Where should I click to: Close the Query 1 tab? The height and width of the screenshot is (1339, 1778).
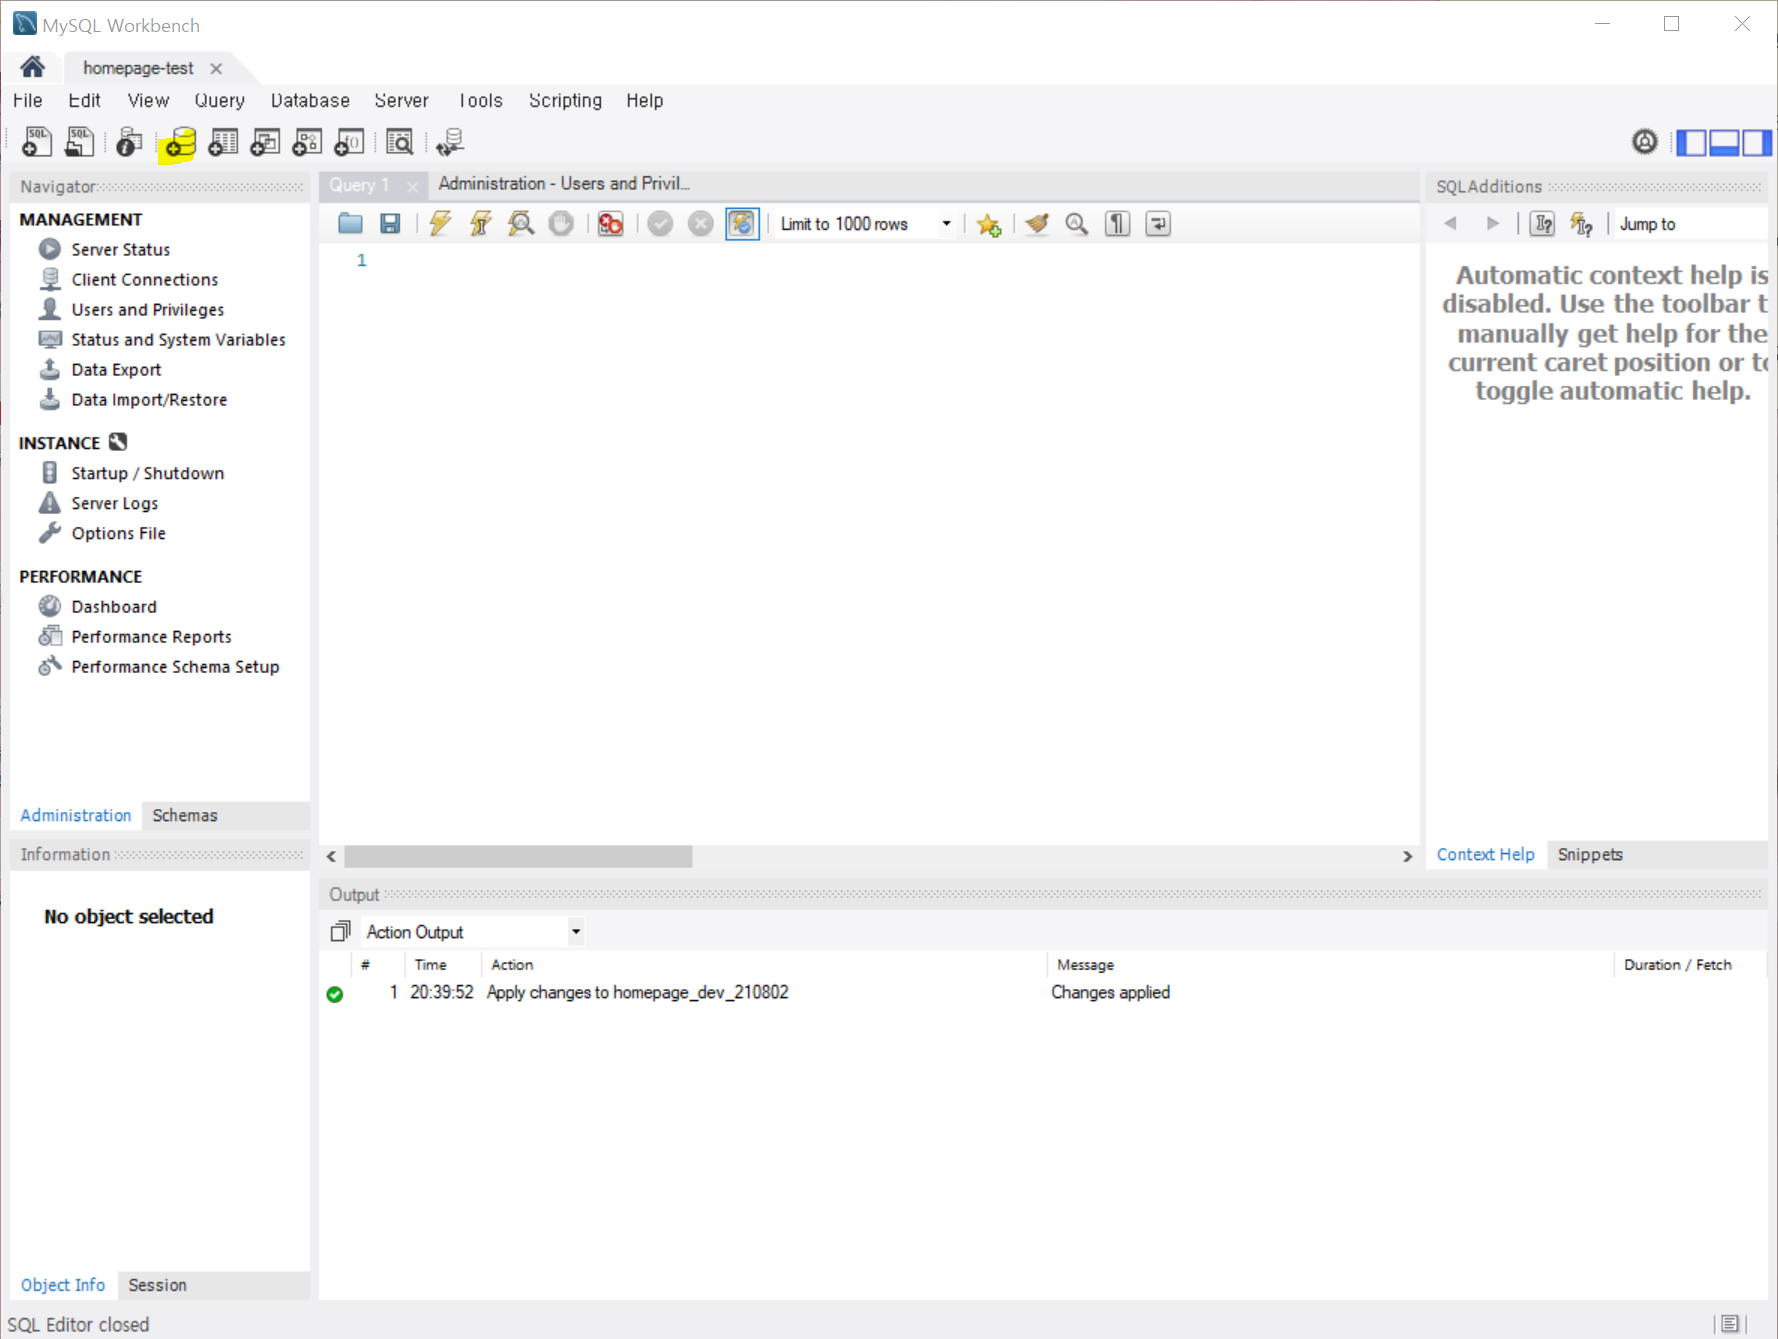point(412,186)
